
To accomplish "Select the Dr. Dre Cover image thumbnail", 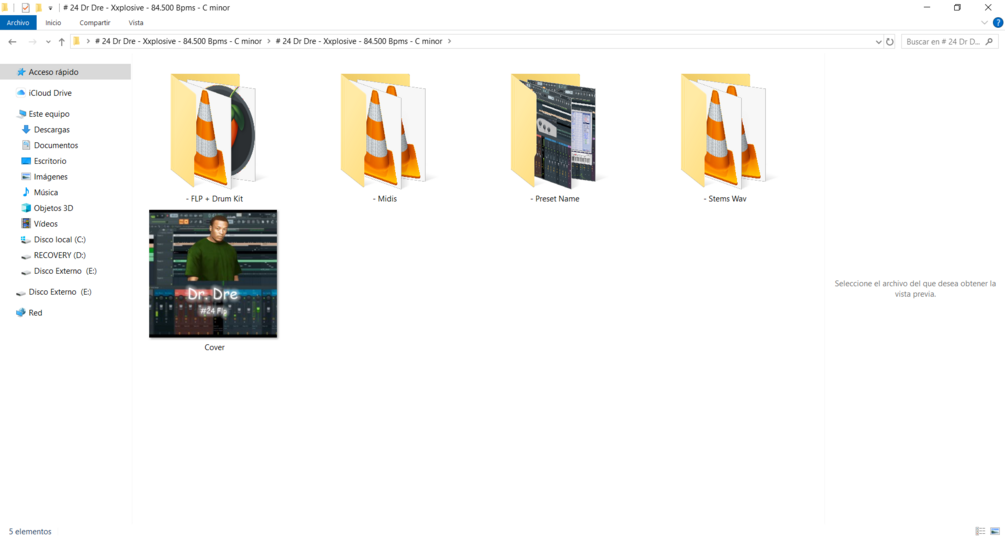I will 213,274.
